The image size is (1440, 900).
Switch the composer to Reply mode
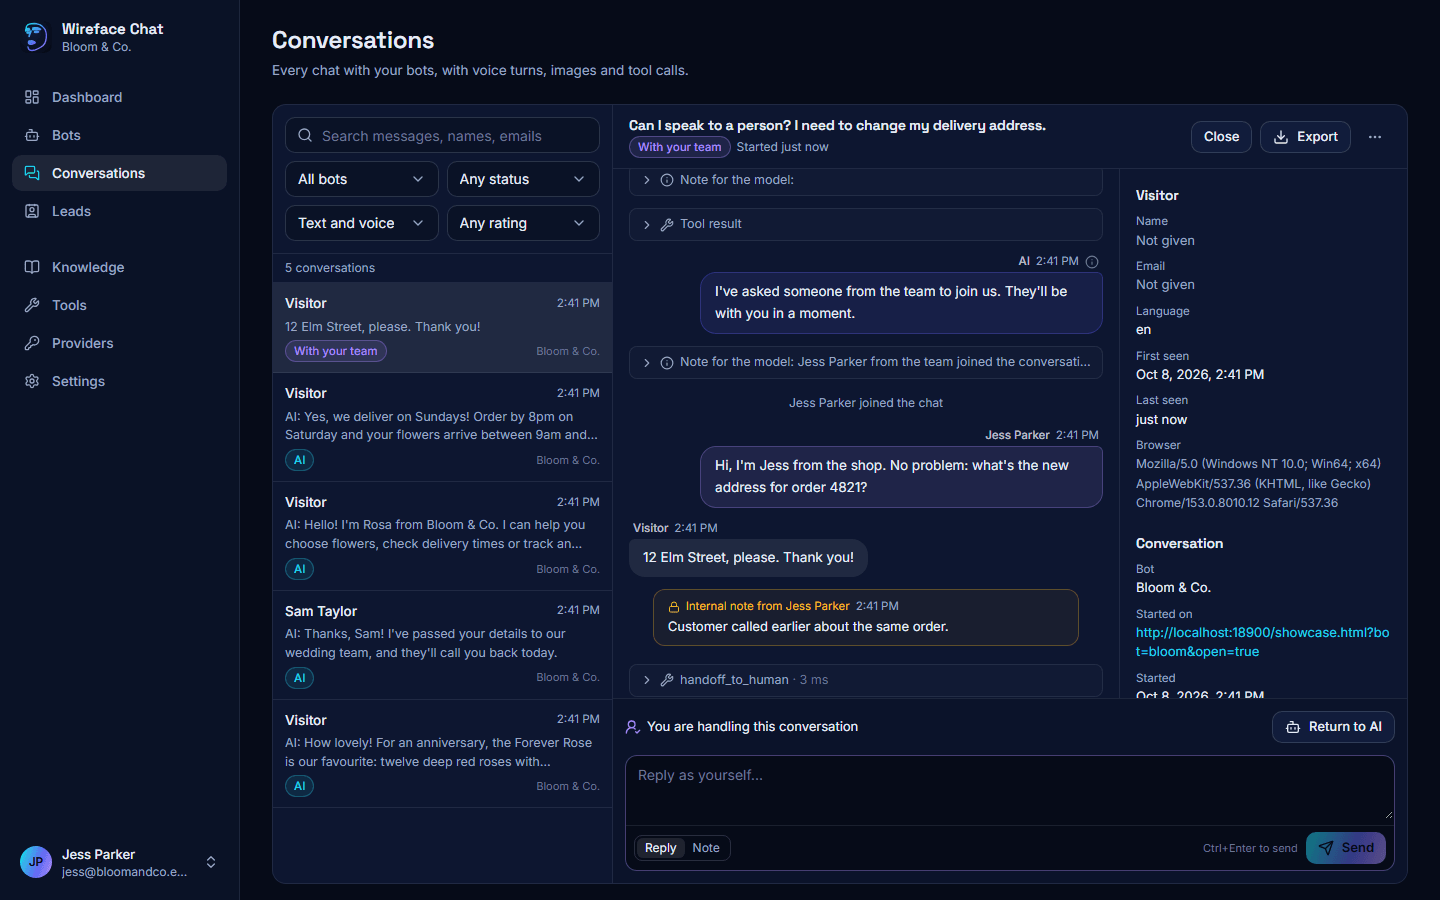(660, 848)
